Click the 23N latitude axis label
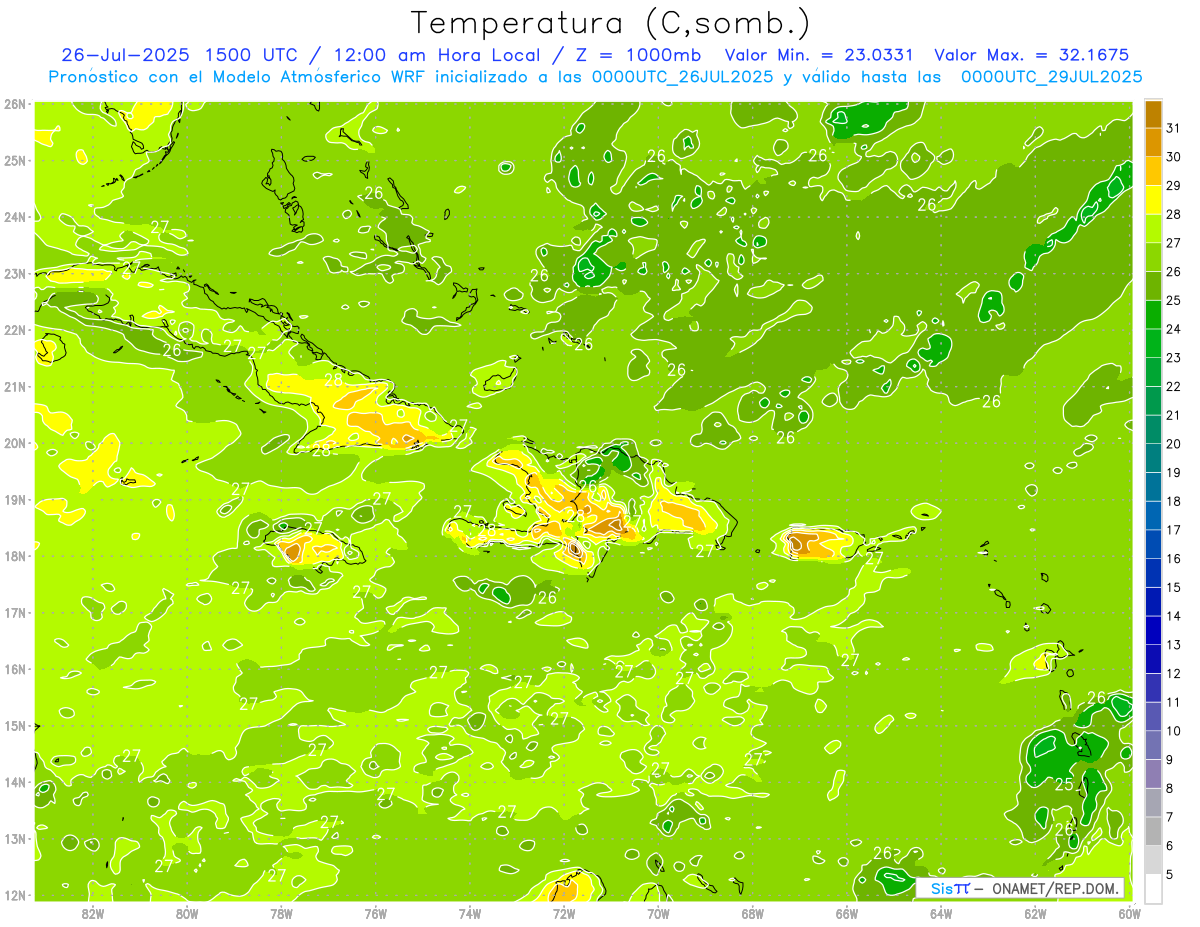Screen dimensions: 1200x927 [14, 273]
